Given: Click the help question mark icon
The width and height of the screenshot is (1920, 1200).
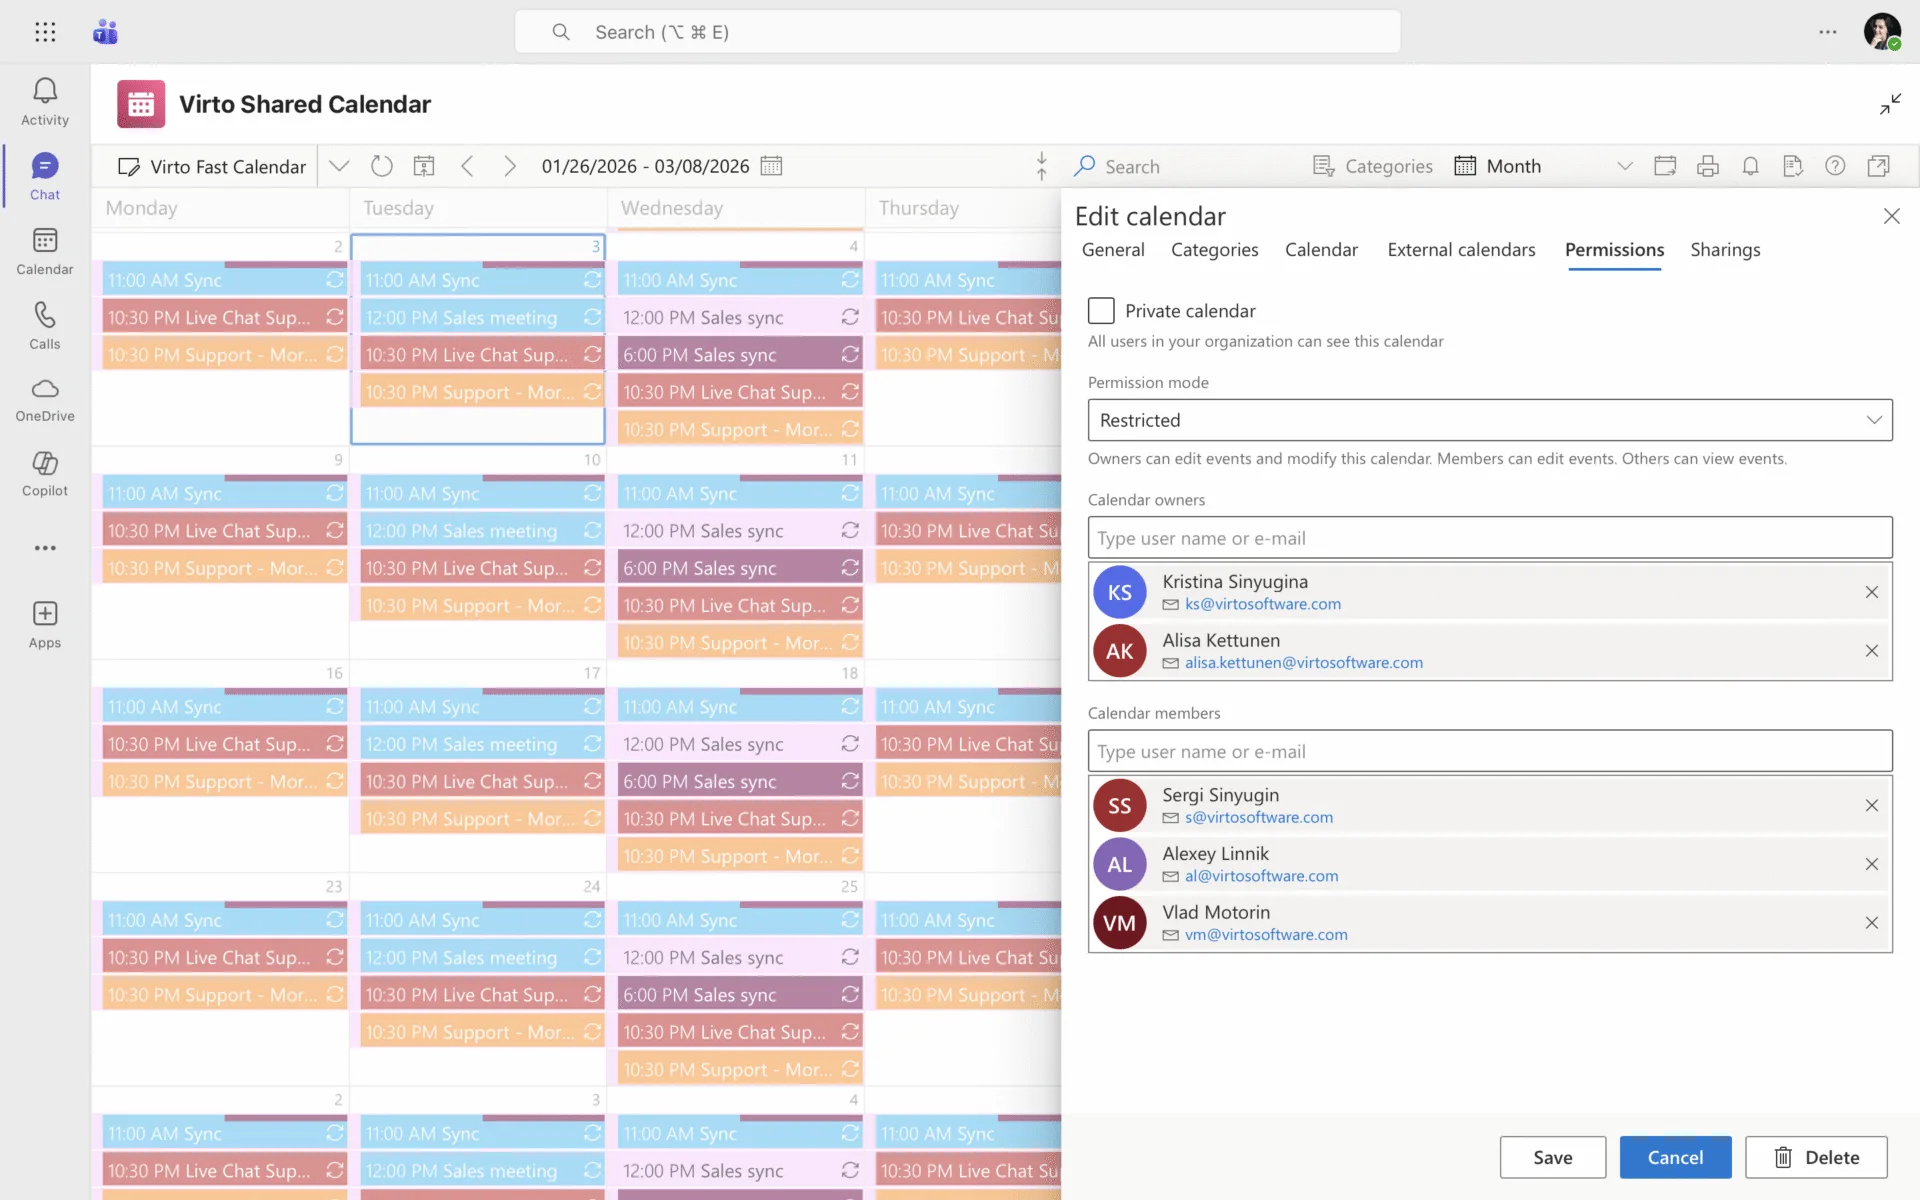Looking at the screenshot, I should pos(1835,166).
